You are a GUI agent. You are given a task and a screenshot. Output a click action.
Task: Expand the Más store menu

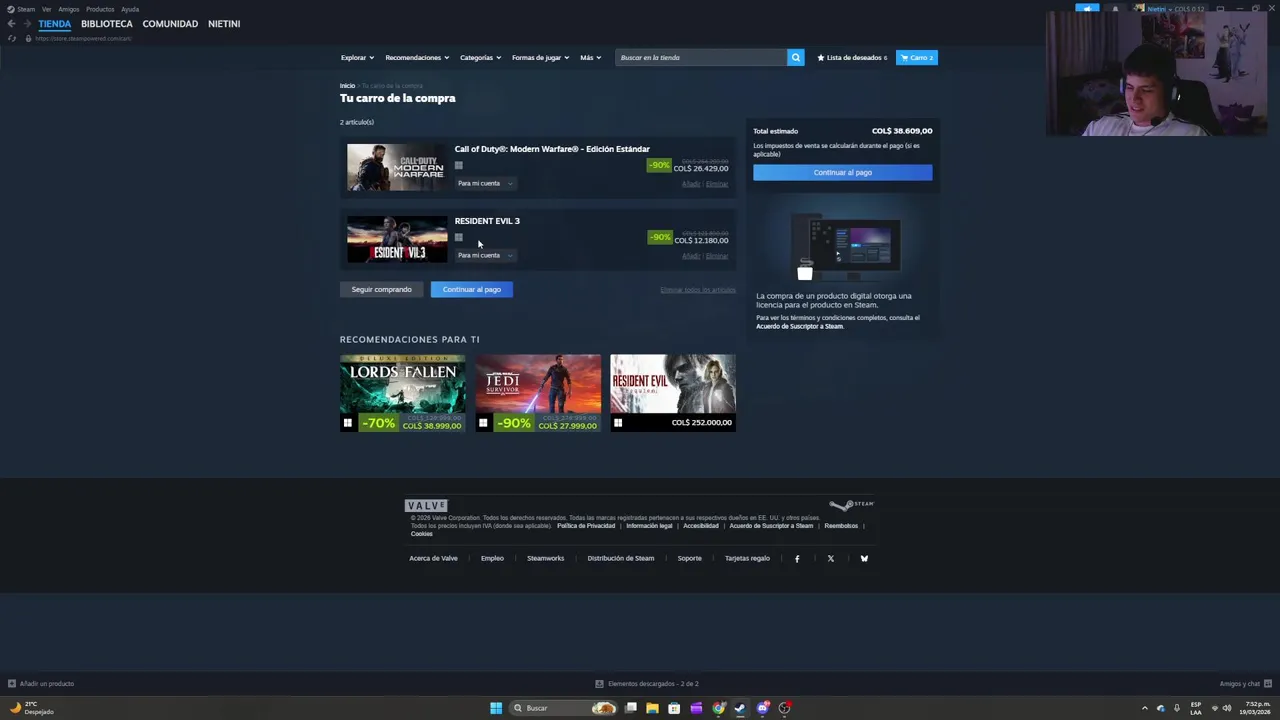[591, 58]
